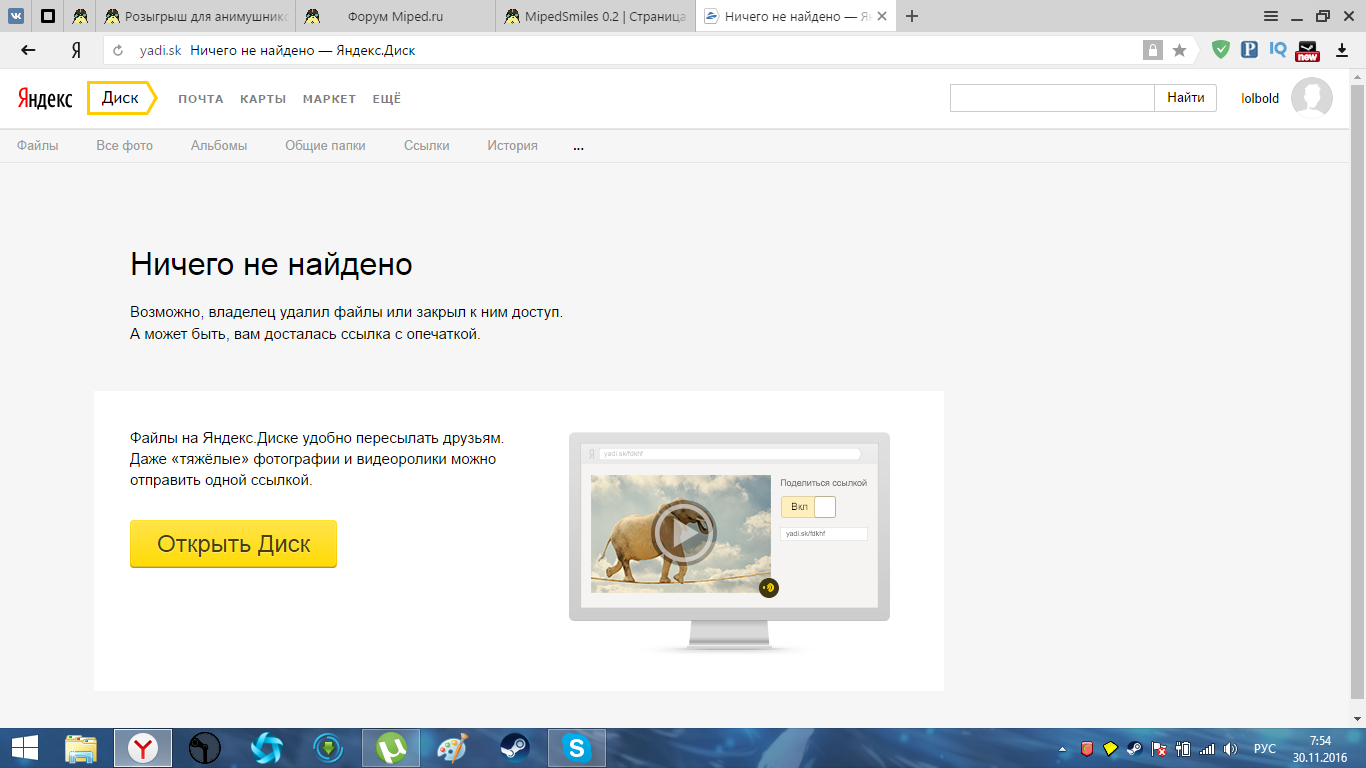1366x768 pixels.
Task: Go back with the arrow button
Action: point(28,50)
